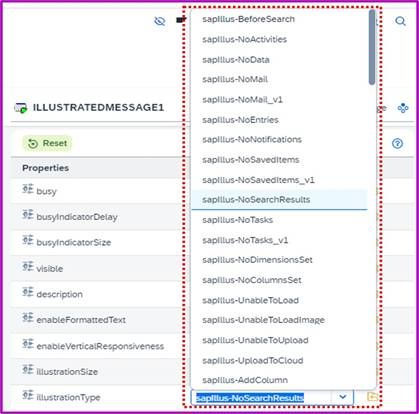
Task: Collapse the illustrationType dropdown arrow
Action: [x=342, y=397]
